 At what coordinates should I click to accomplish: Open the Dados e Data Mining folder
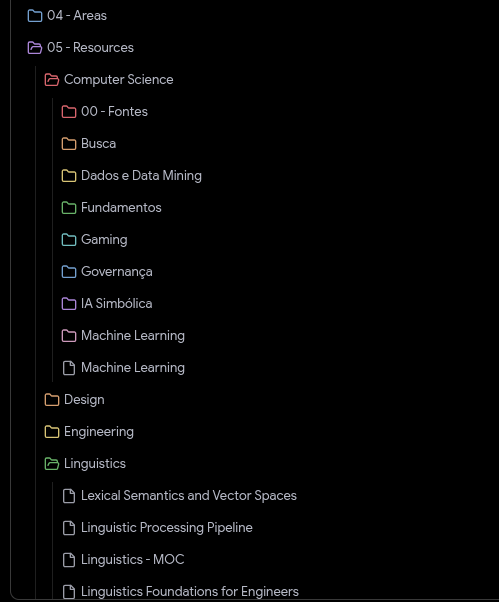(x=131, y=175)
